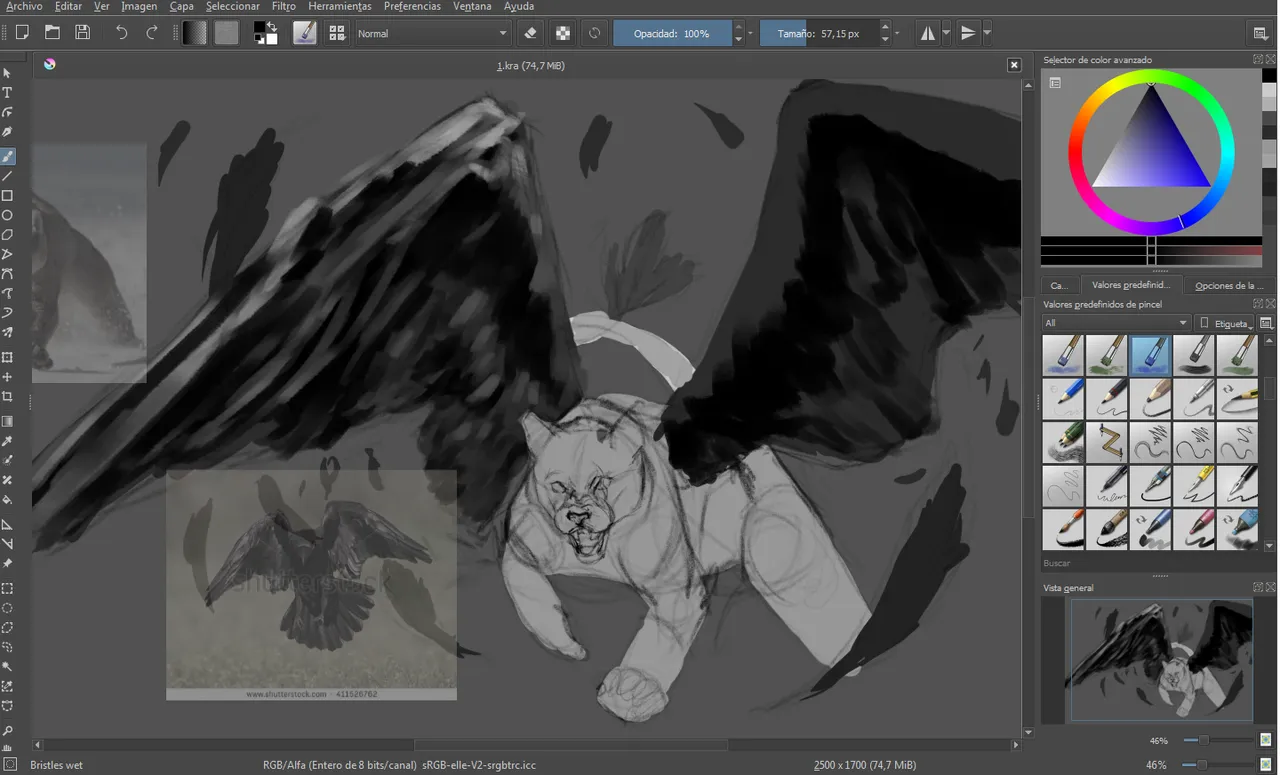Screen dimensions: 1280x775
Task: Open the Archivo menu
Action: pos(24,6)
